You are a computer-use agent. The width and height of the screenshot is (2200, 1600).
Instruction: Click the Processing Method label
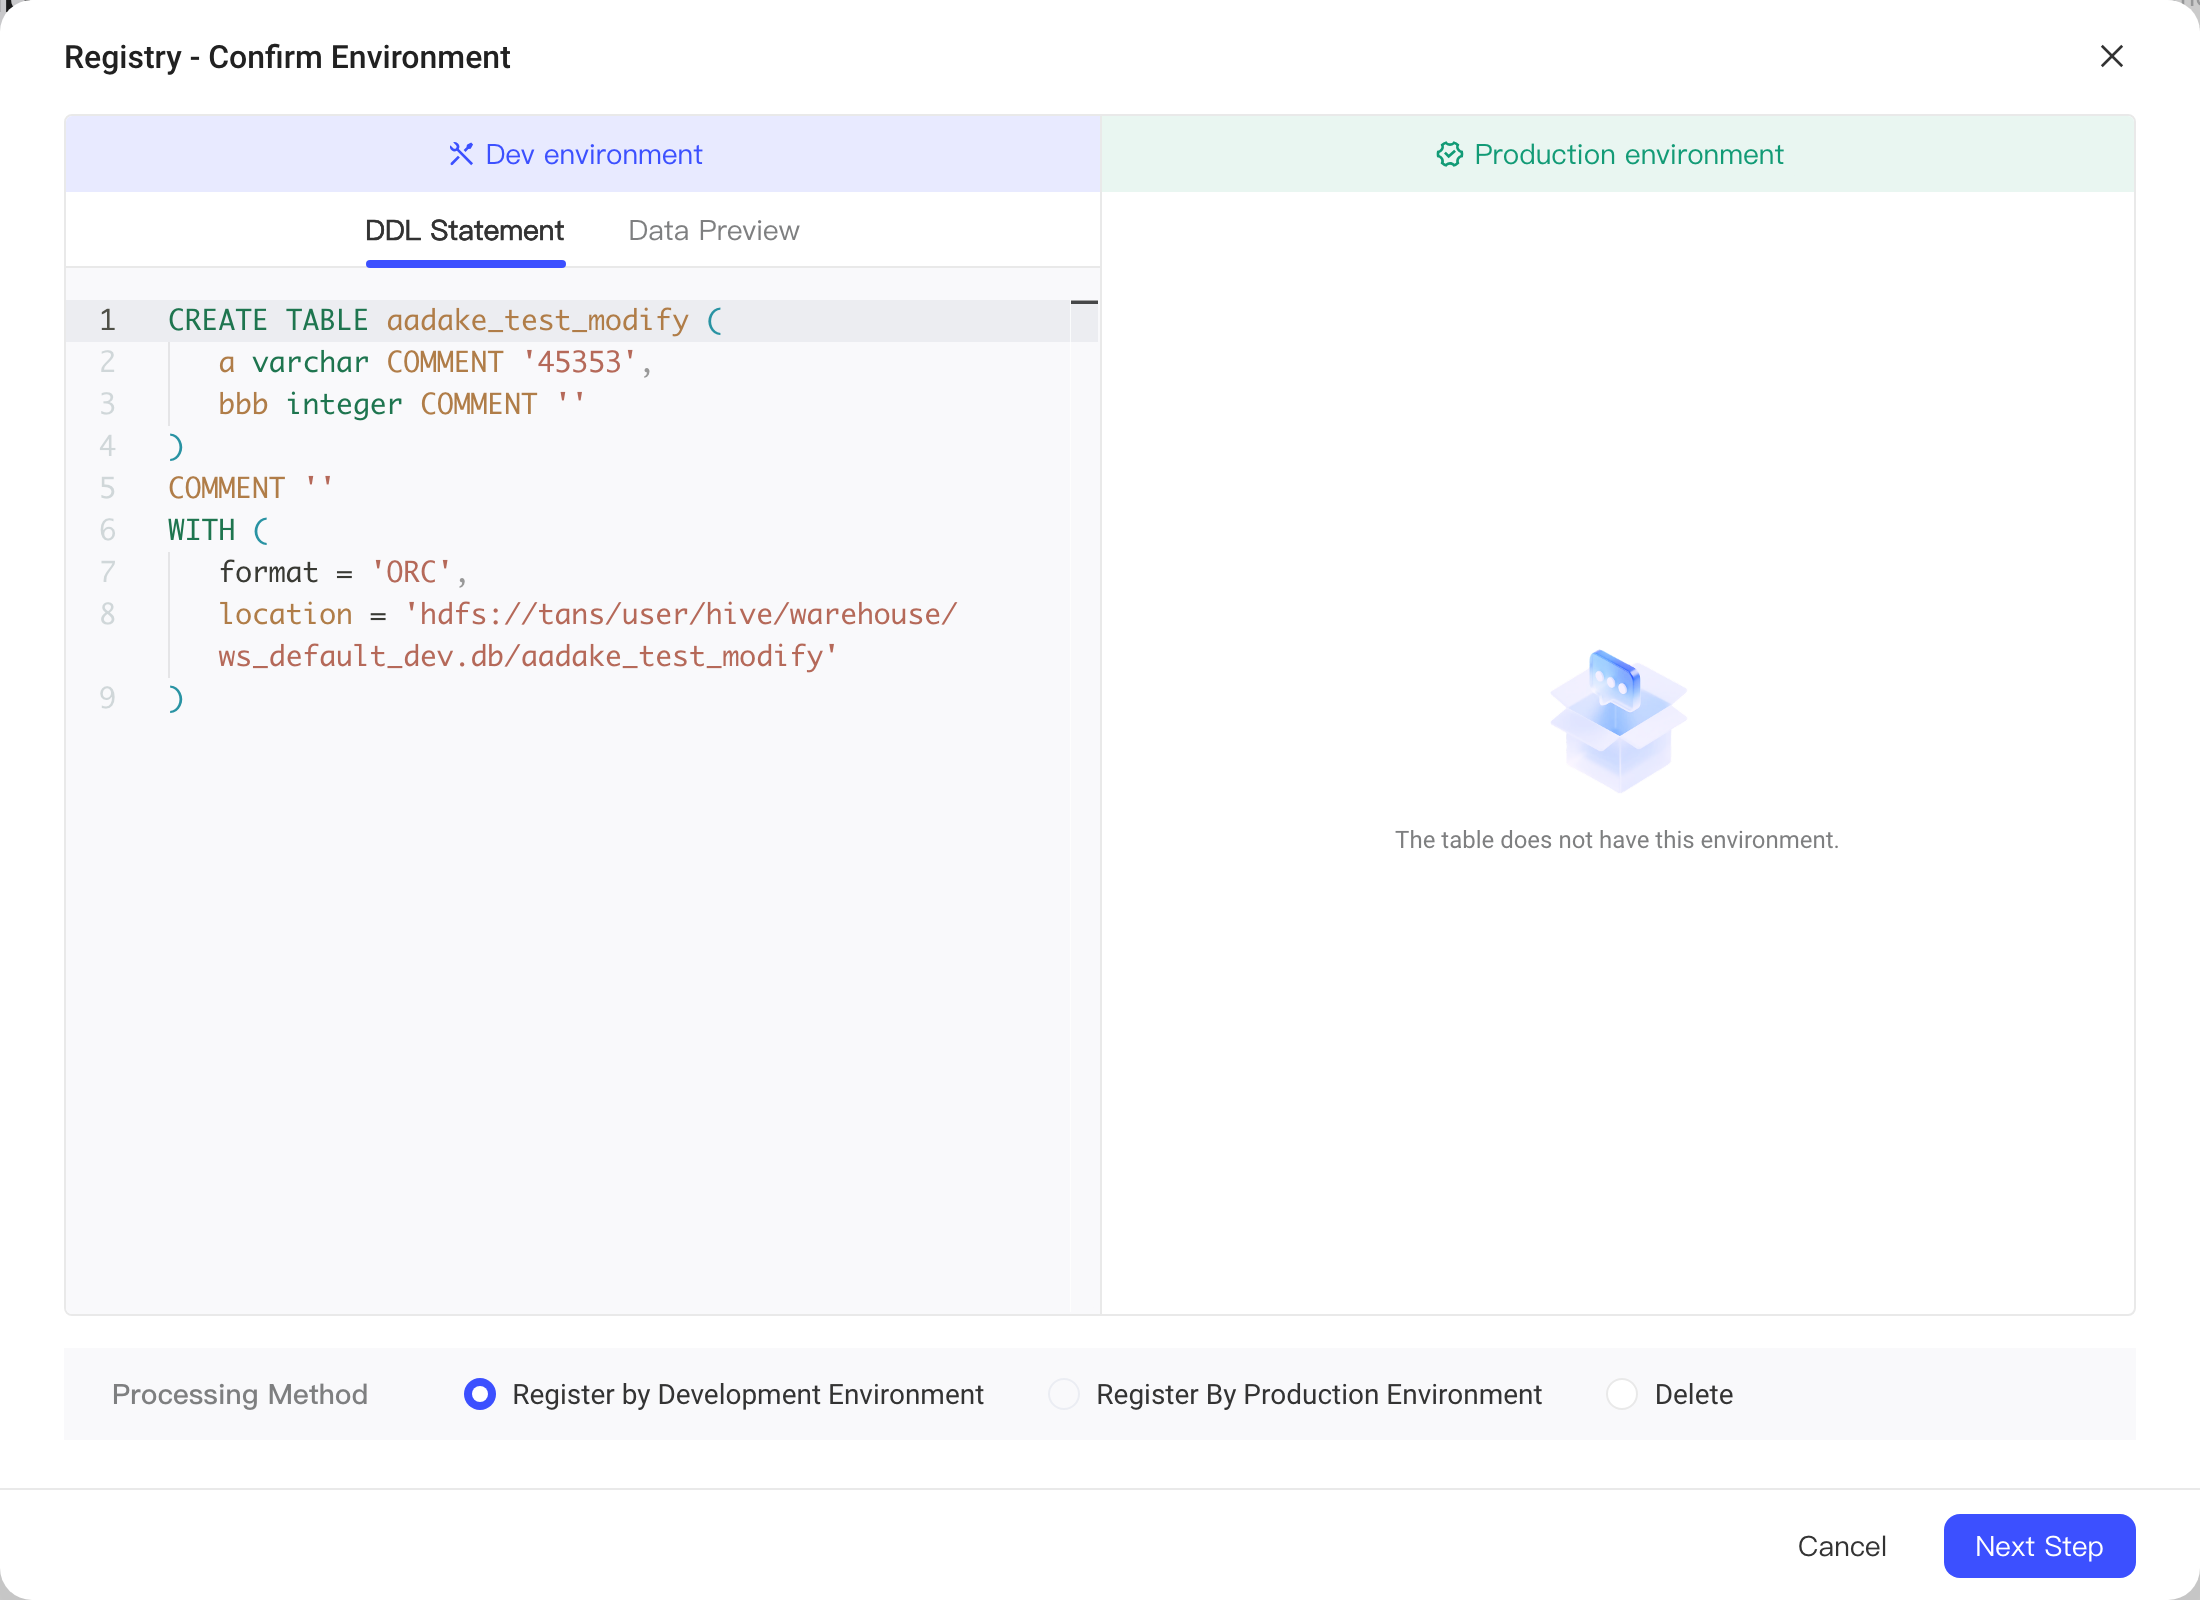click(240, 1394)
